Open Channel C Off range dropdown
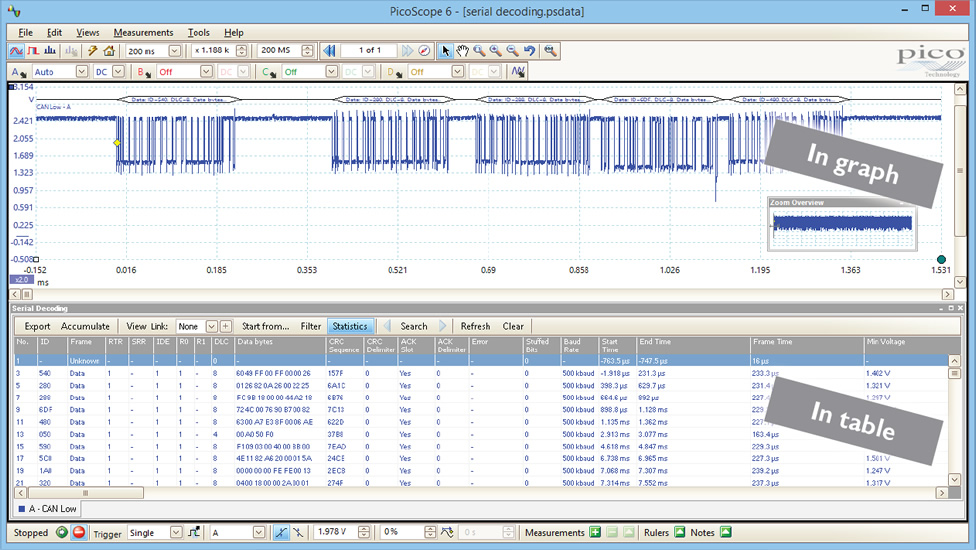The height and width of the screenshot is (550, 976). 332,72
